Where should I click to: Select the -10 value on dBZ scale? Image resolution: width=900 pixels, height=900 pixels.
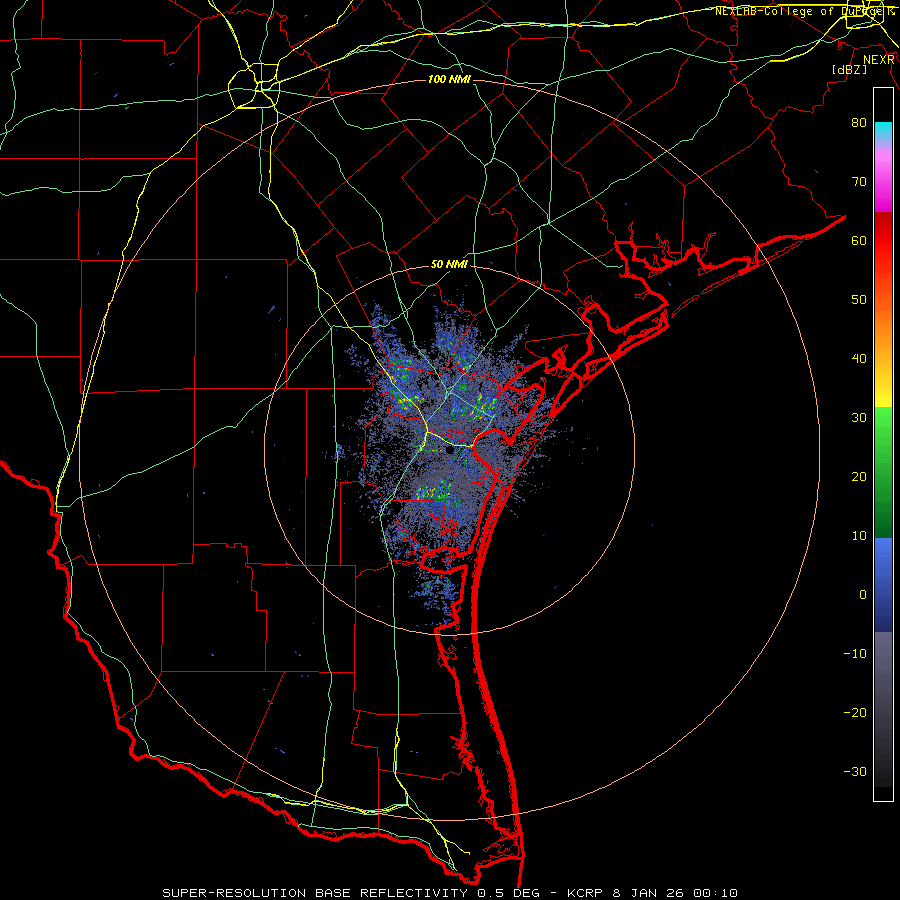click(855, 654)
